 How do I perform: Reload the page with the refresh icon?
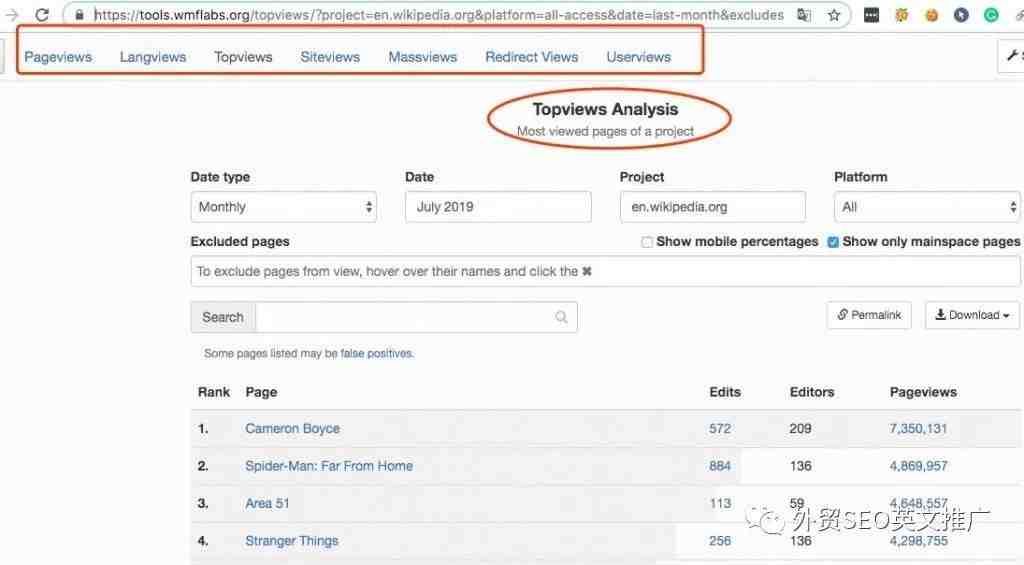(42, 14)
